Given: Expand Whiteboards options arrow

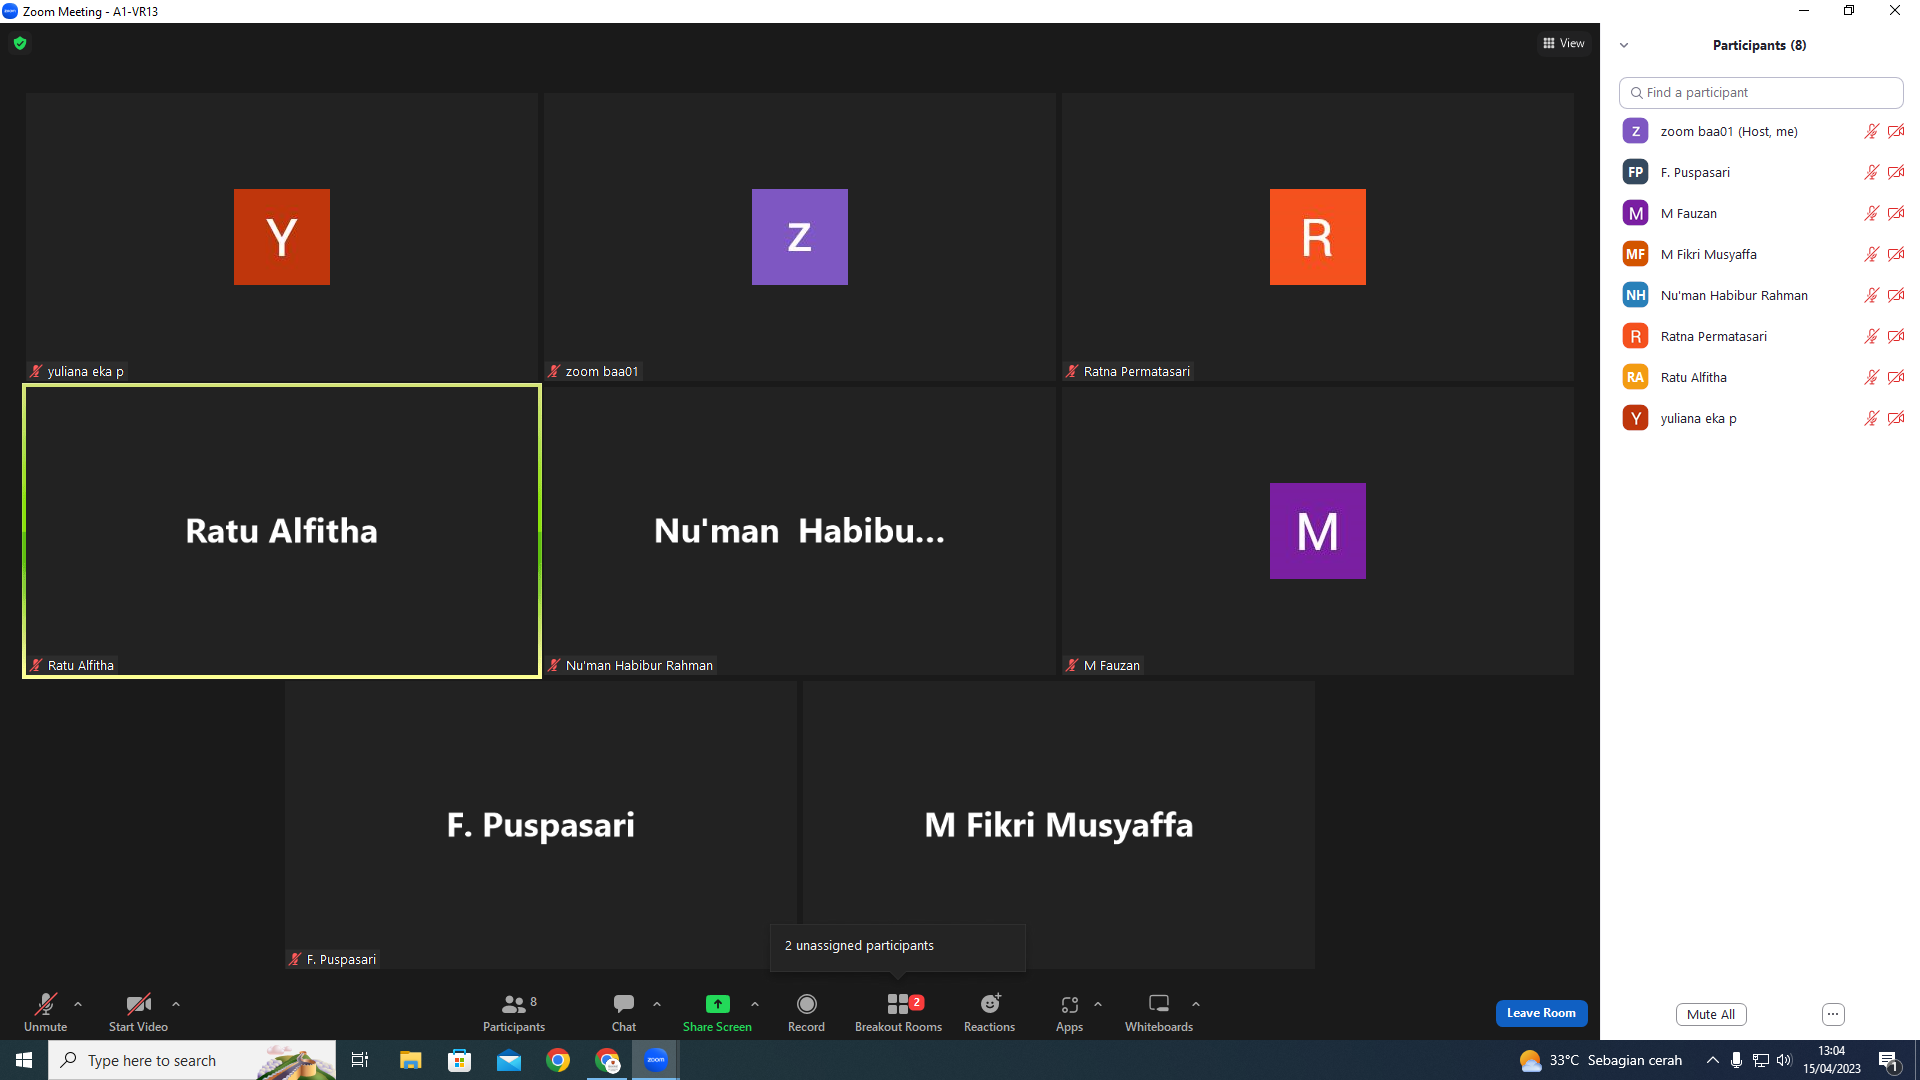Looking at the screenshot, I should 1196,1004.
